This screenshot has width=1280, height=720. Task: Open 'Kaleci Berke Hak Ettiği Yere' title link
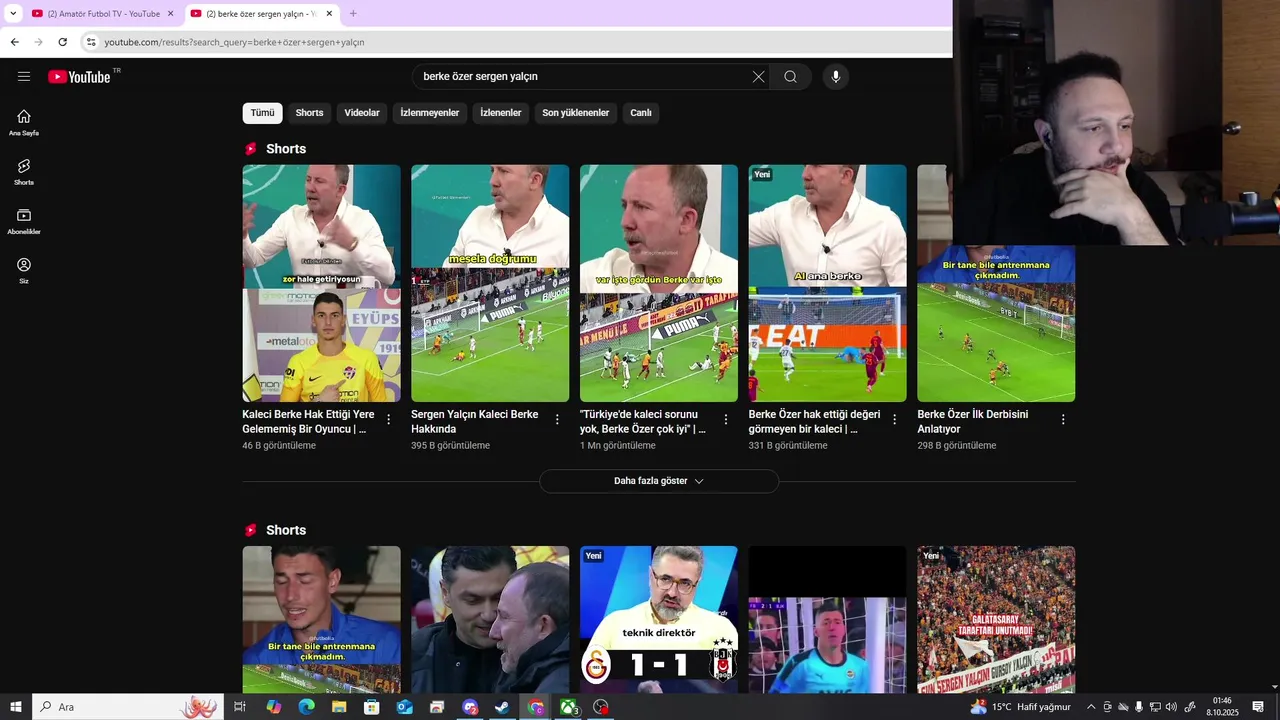[308, 422]
